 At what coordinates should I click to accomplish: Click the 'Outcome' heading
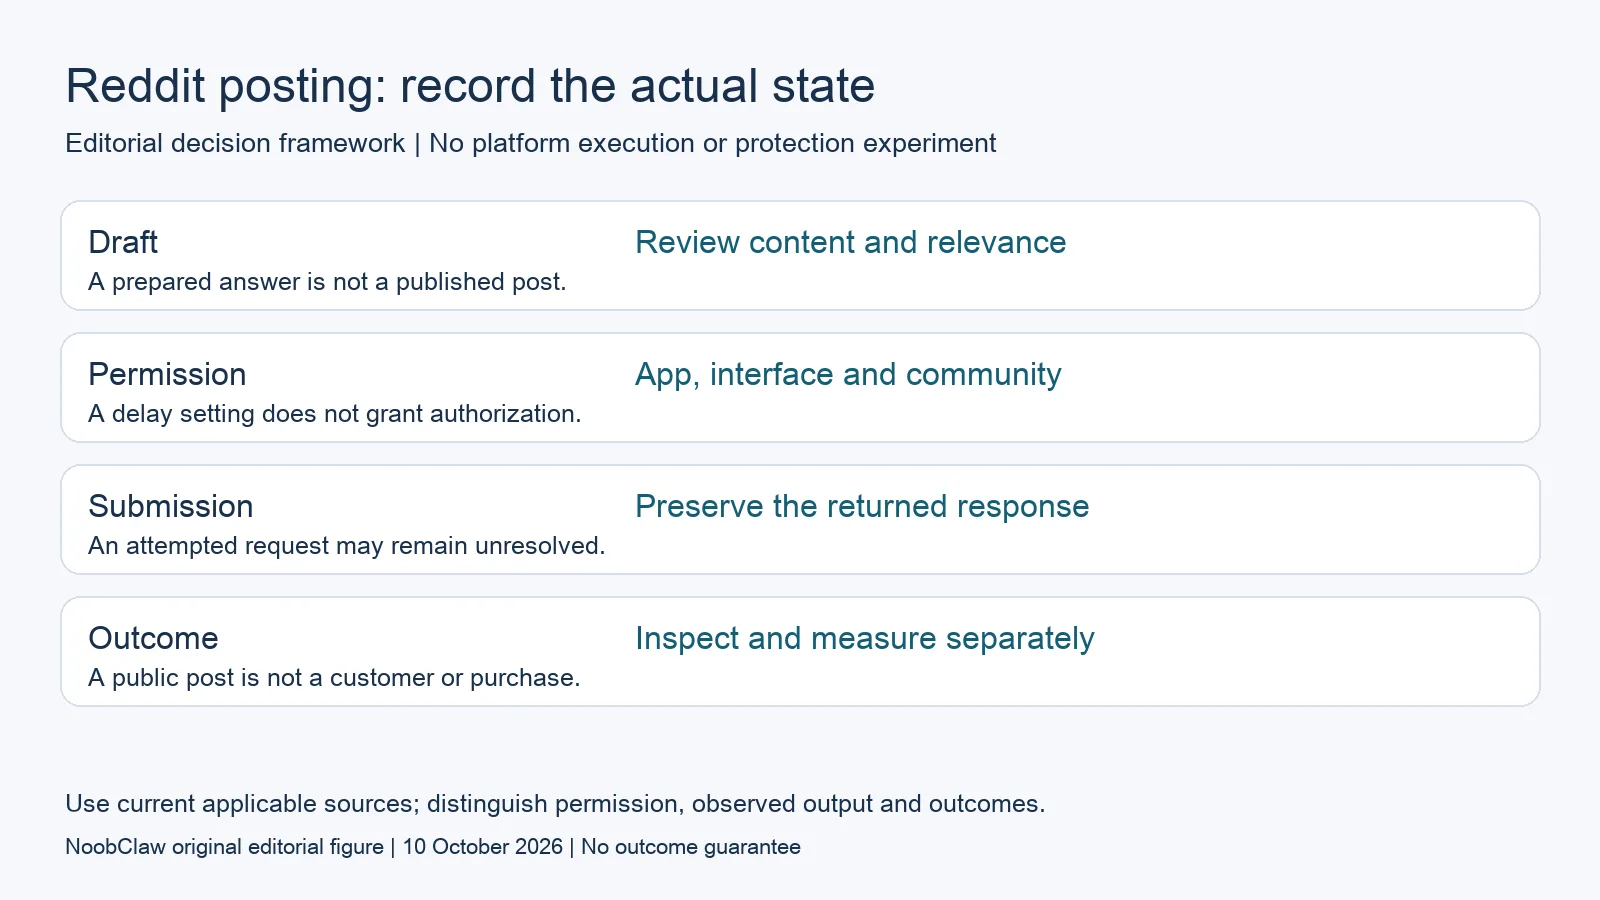tap(153, 638)
